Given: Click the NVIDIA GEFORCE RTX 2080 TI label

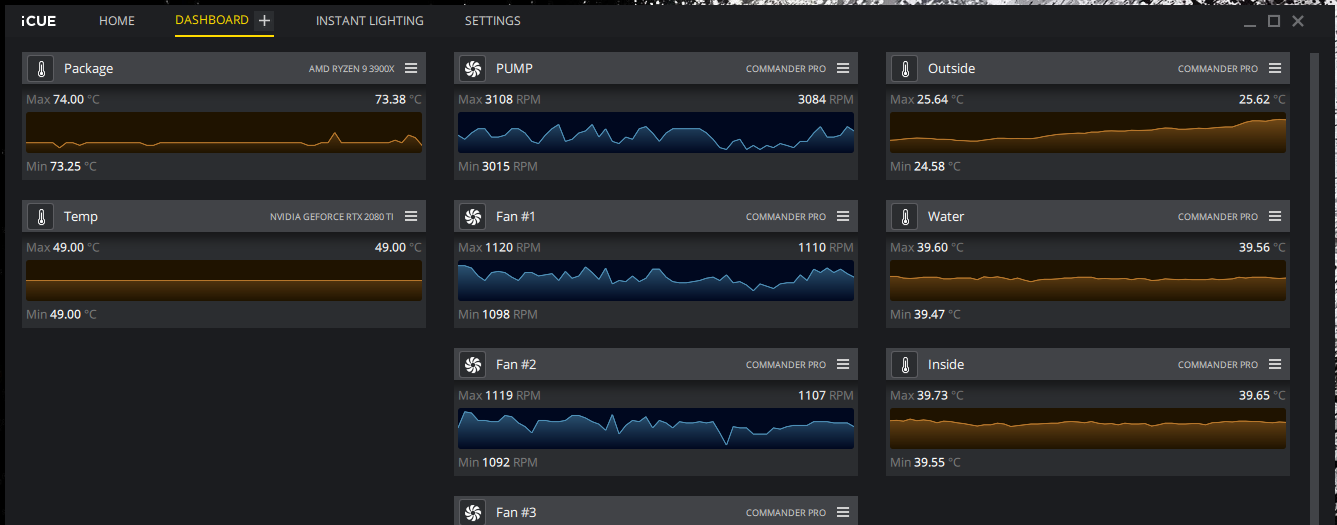Looking at the screenshot, I should pyautogui.click(x=332, y=217).
